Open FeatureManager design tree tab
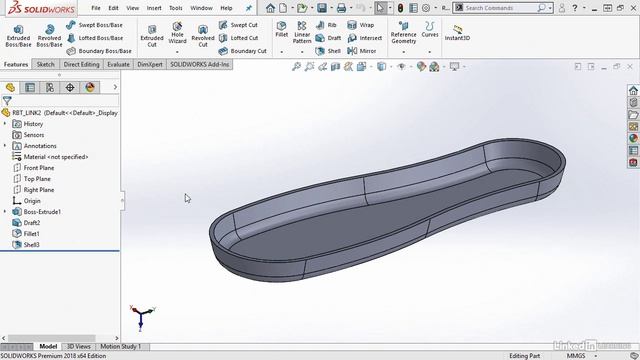640x360 pixels. [10, 87]
